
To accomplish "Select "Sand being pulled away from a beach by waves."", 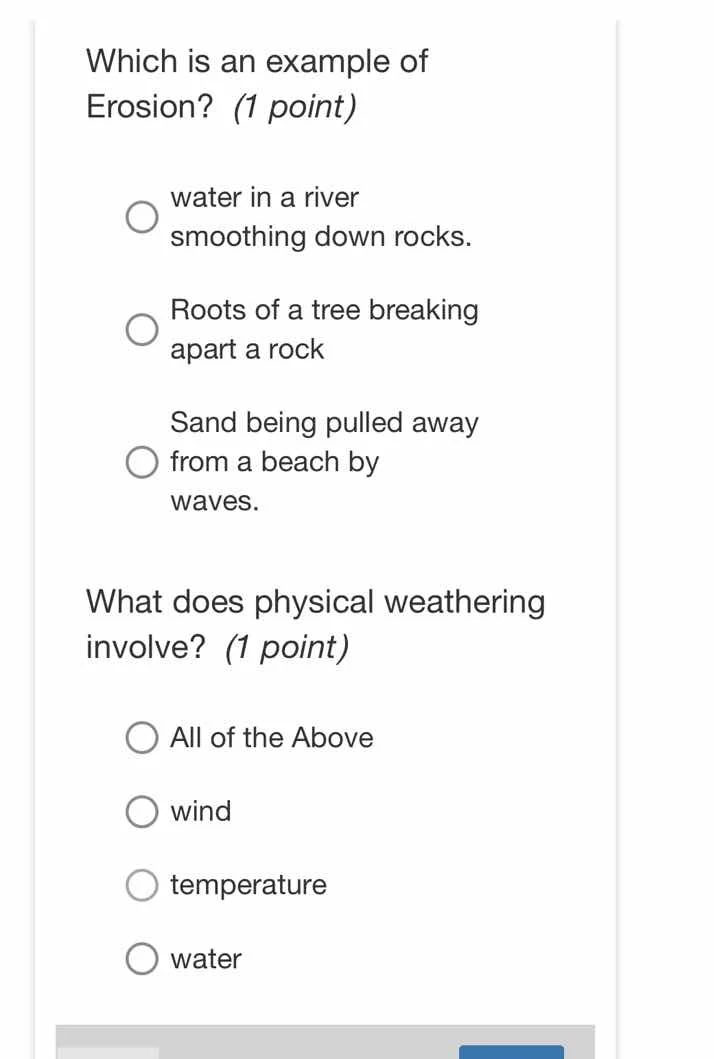I will pyautogui.click(x=142, y=462).
